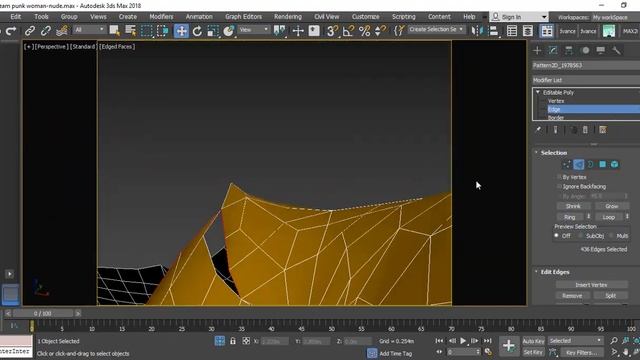Click the Configure Modifier Sets icon

603,130
